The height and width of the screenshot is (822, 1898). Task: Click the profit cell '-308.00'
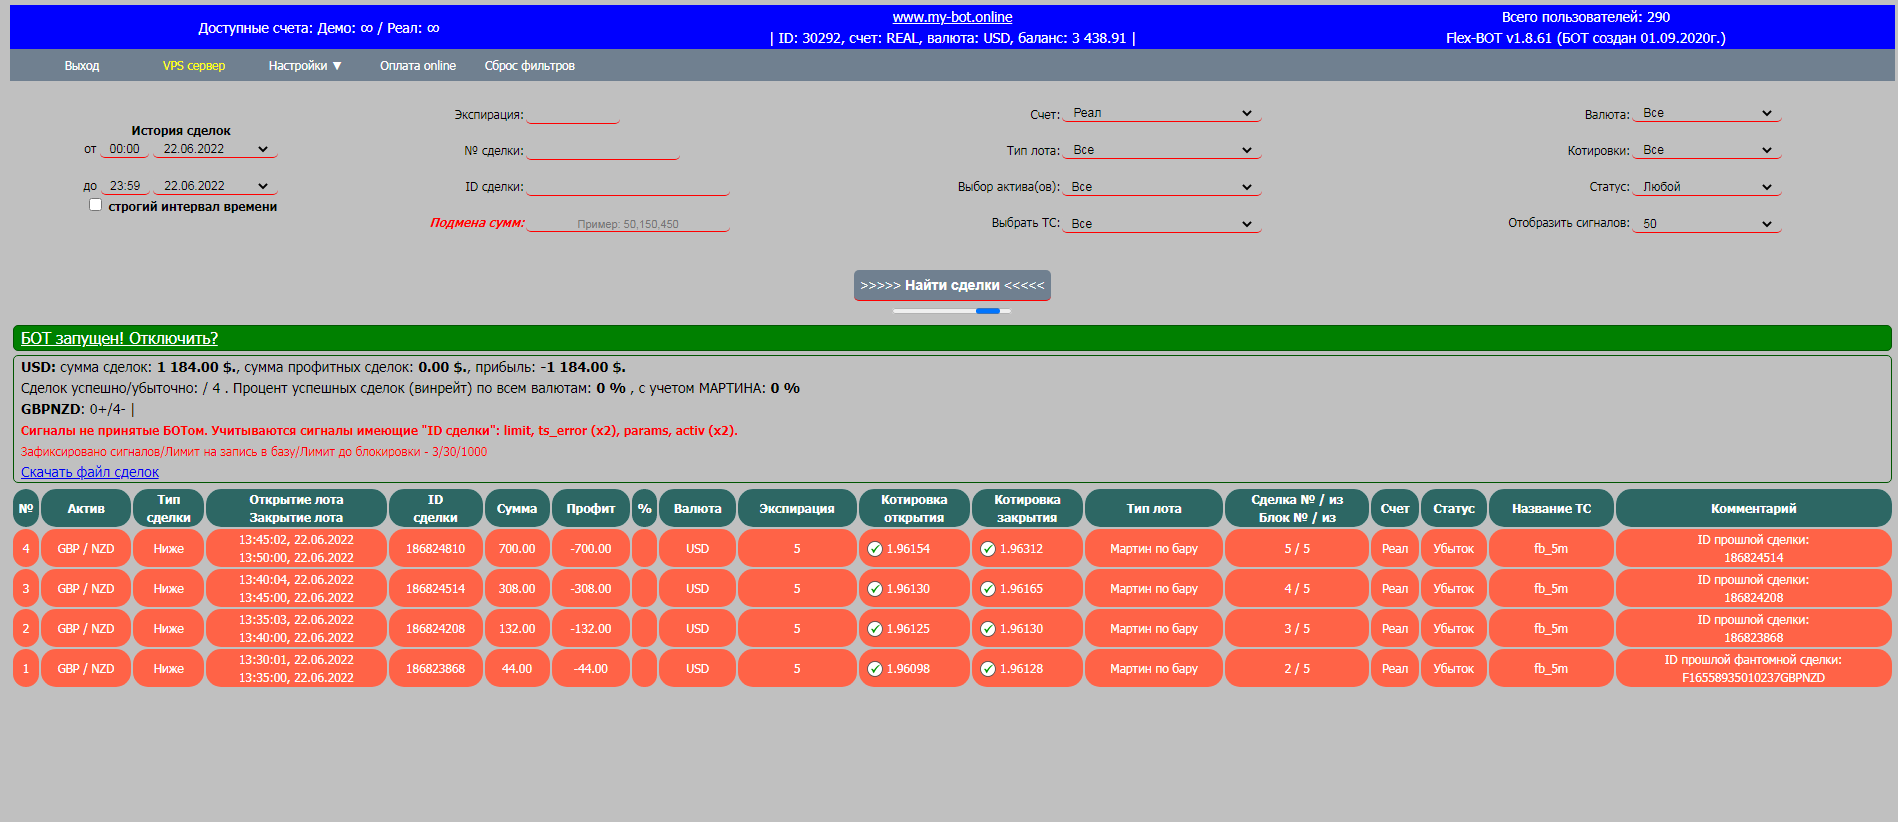tap(591, 589)
